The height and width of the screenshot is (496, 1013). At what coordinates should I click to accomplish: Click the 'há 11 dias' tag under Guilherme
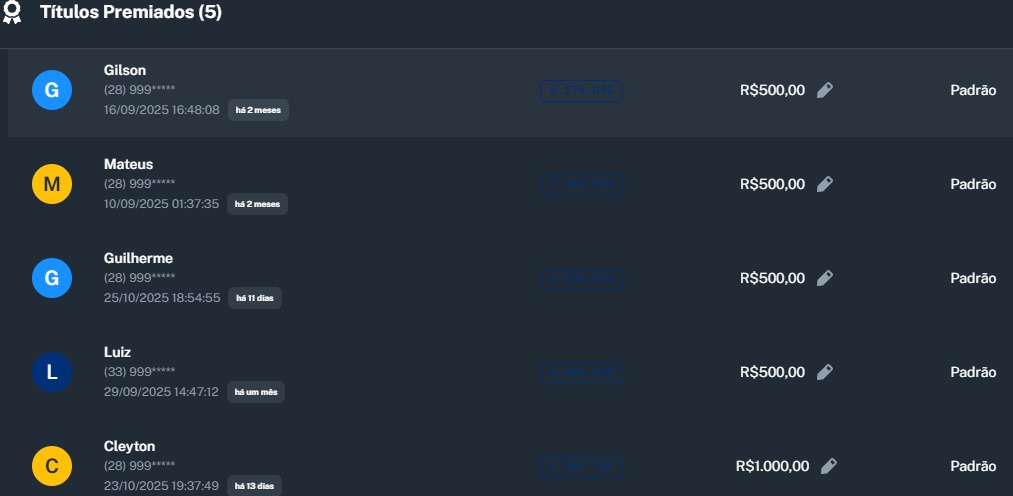(255, 298)
